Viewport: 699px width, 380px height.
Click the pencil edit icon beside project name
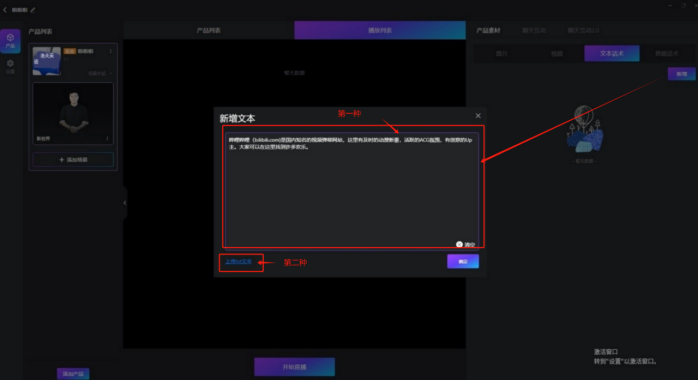(x=33, y=9)
